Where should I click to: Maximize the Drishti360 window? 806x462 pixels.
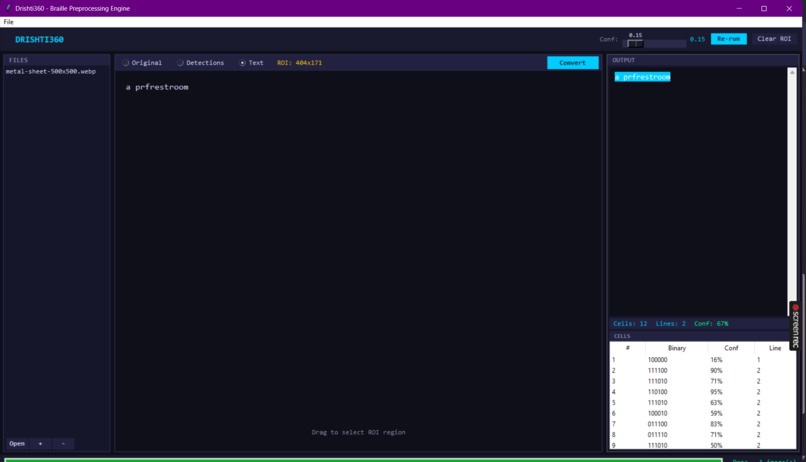764,8
